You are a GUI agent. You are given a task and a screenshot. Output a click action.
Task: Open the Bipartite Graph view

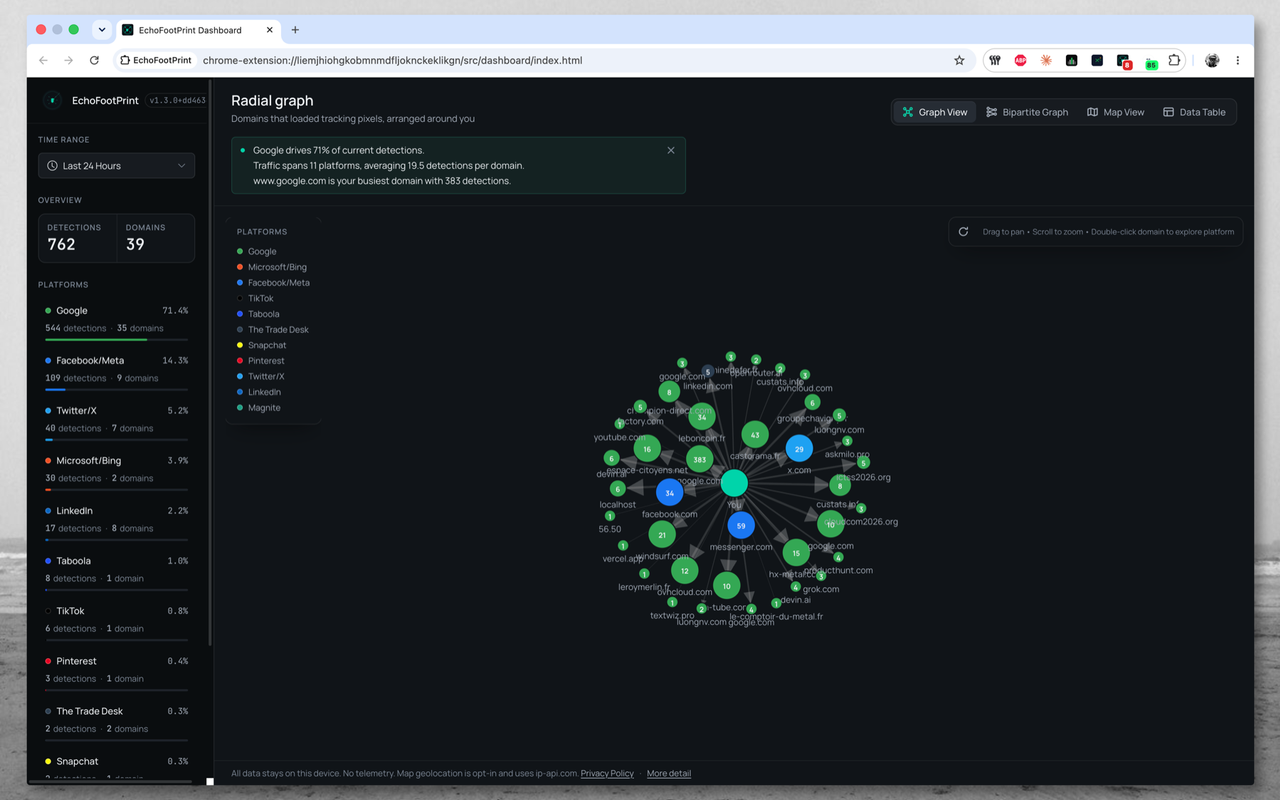click(x=1027, y=112)
